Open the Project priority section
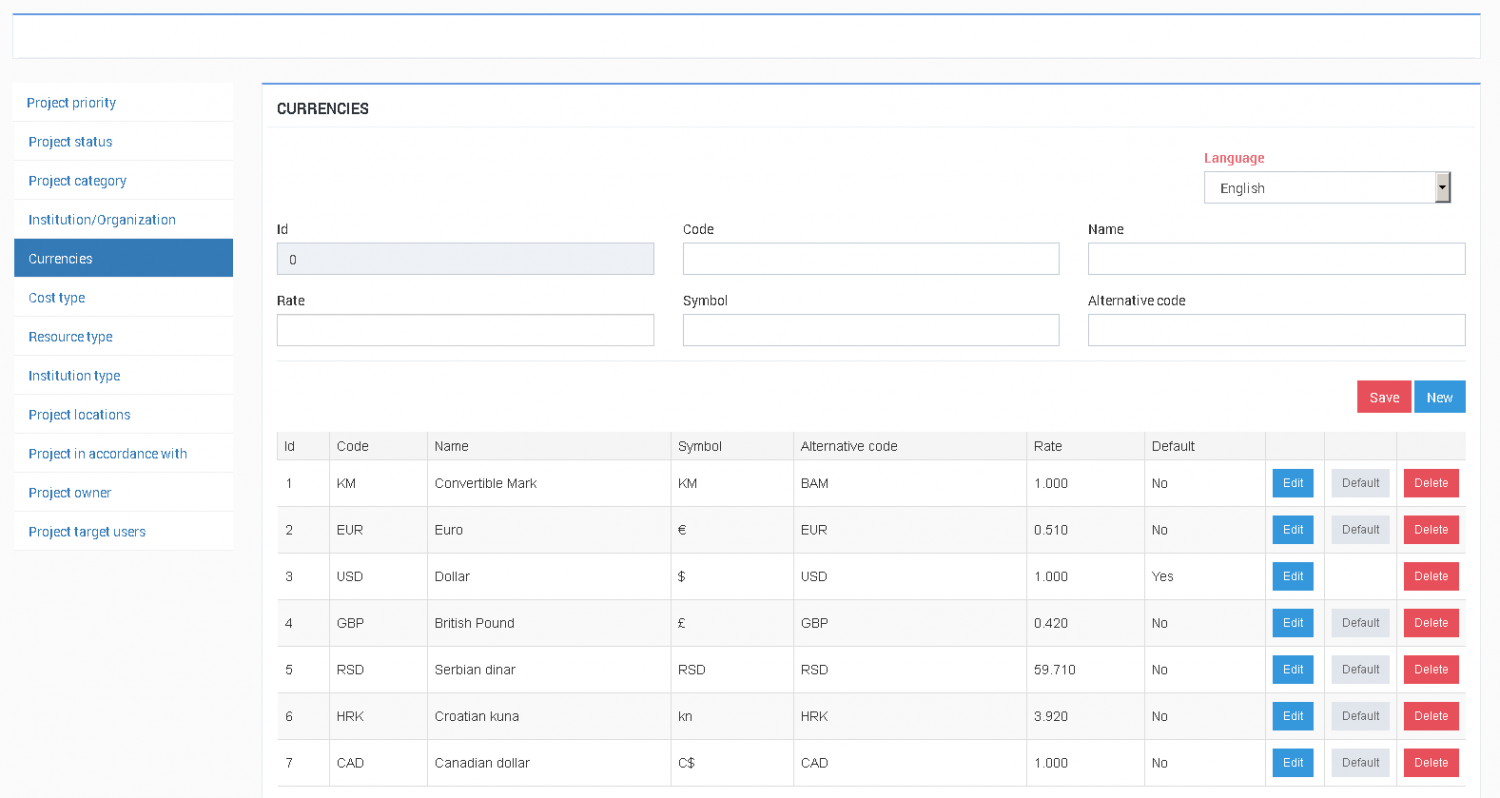The image size is (1500, 798). [71, 102]
